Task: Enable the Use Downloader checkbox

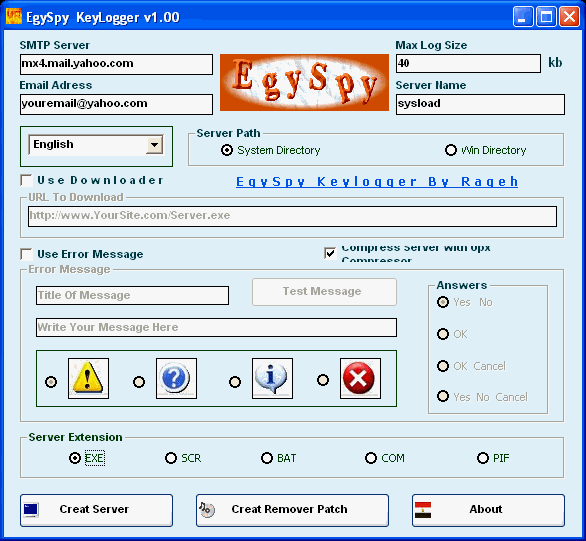Action: click(x=26, y=180)
